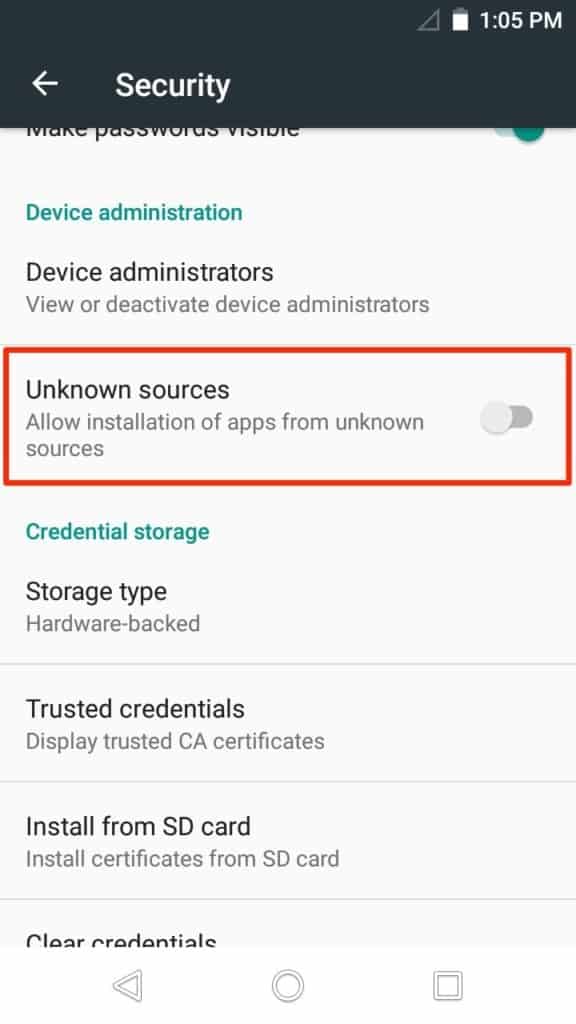The width and height of the screenshot is (576, 1024).
Task: Tap Clear credentials at the bottom
Action: [120, 940]
